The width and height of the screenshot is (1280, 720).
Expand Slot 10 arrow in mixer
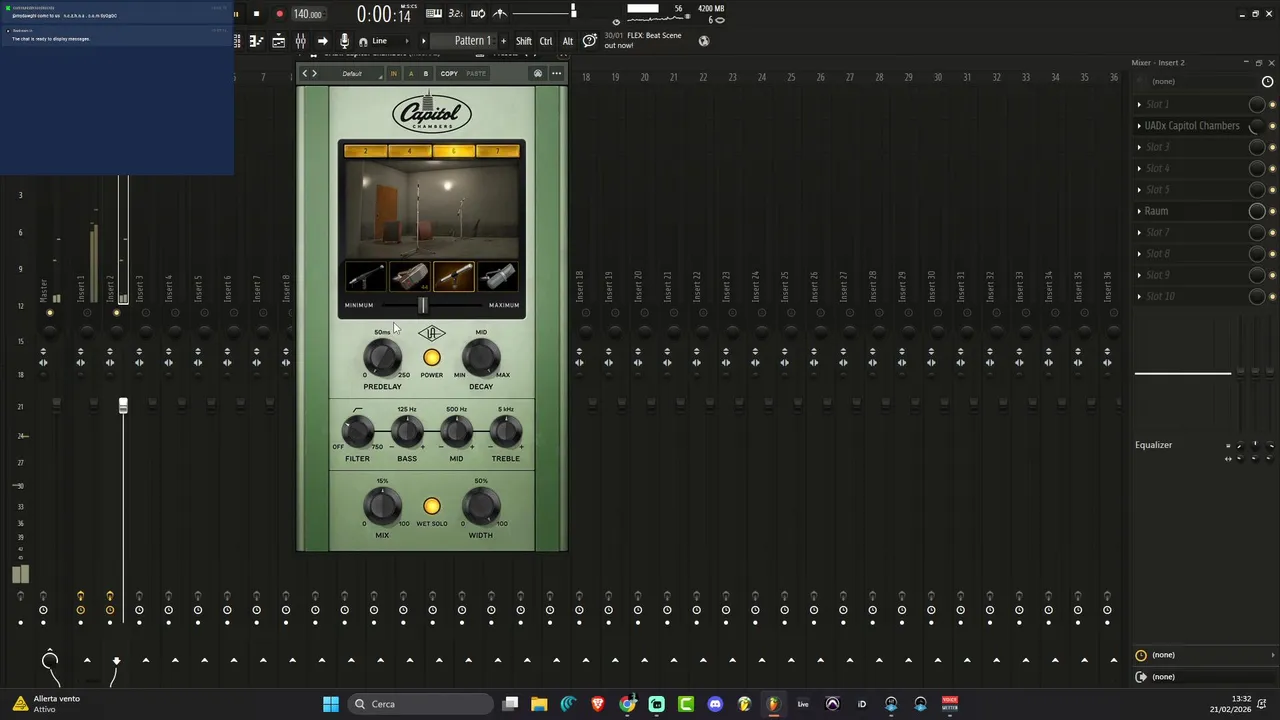point(1139,296)
